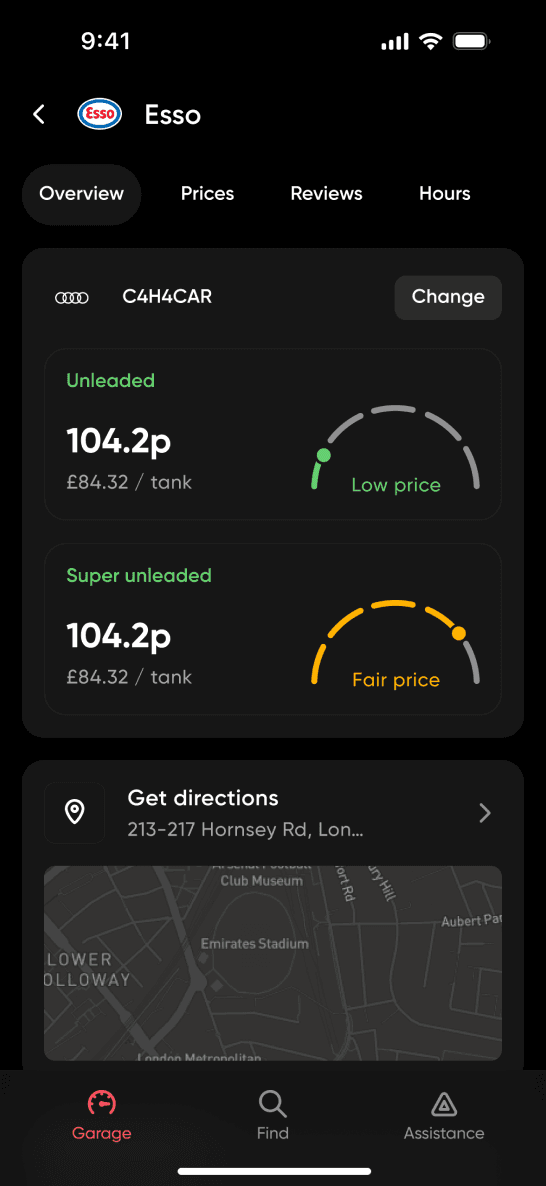The image size is (546, 1186).
Task: Tap the Audi rings car logo
Action: point(72,298)
